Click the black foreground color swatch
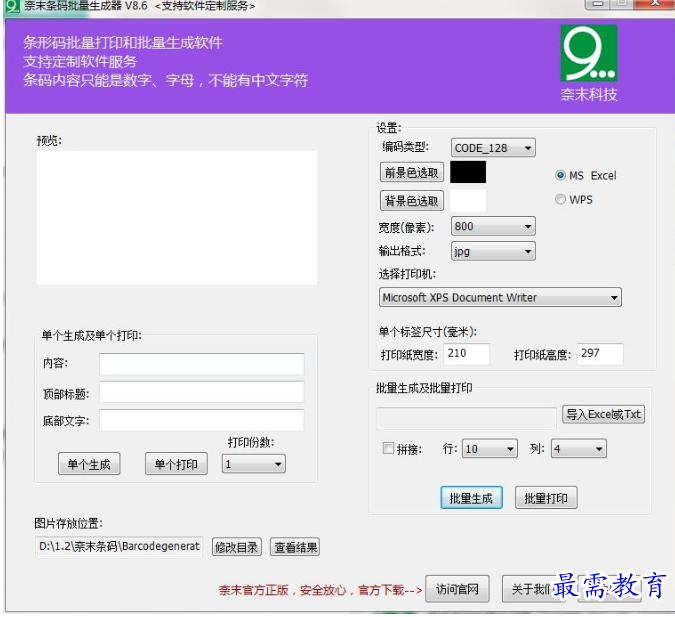Screen dimensions: 675x617 [x=468, y=172]
